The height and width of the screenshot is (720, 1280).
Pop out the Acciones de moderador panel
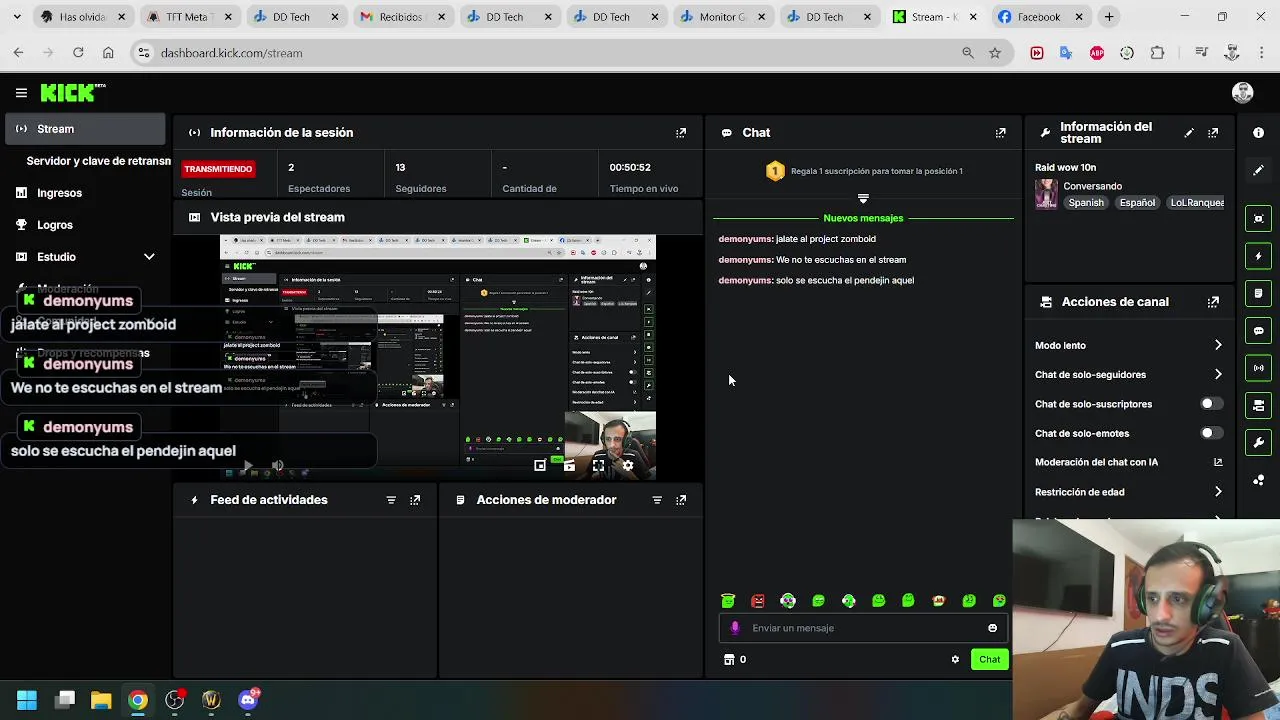point(681,500)
